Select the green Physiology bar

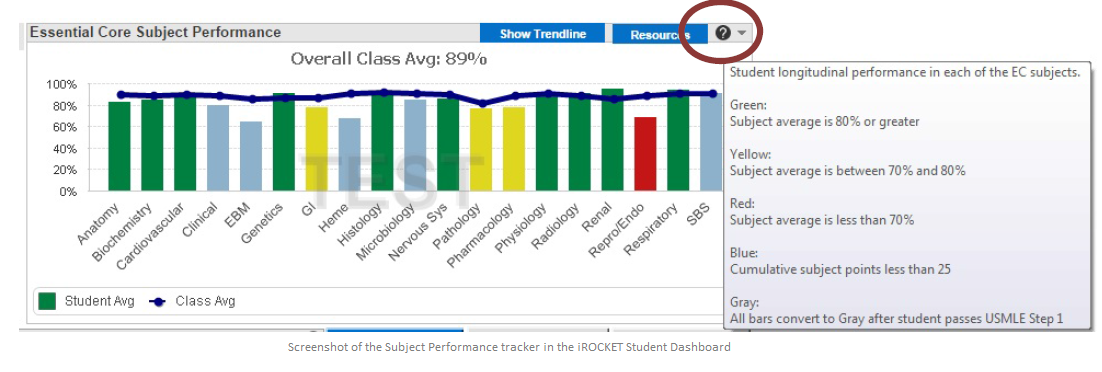[547, 143]
